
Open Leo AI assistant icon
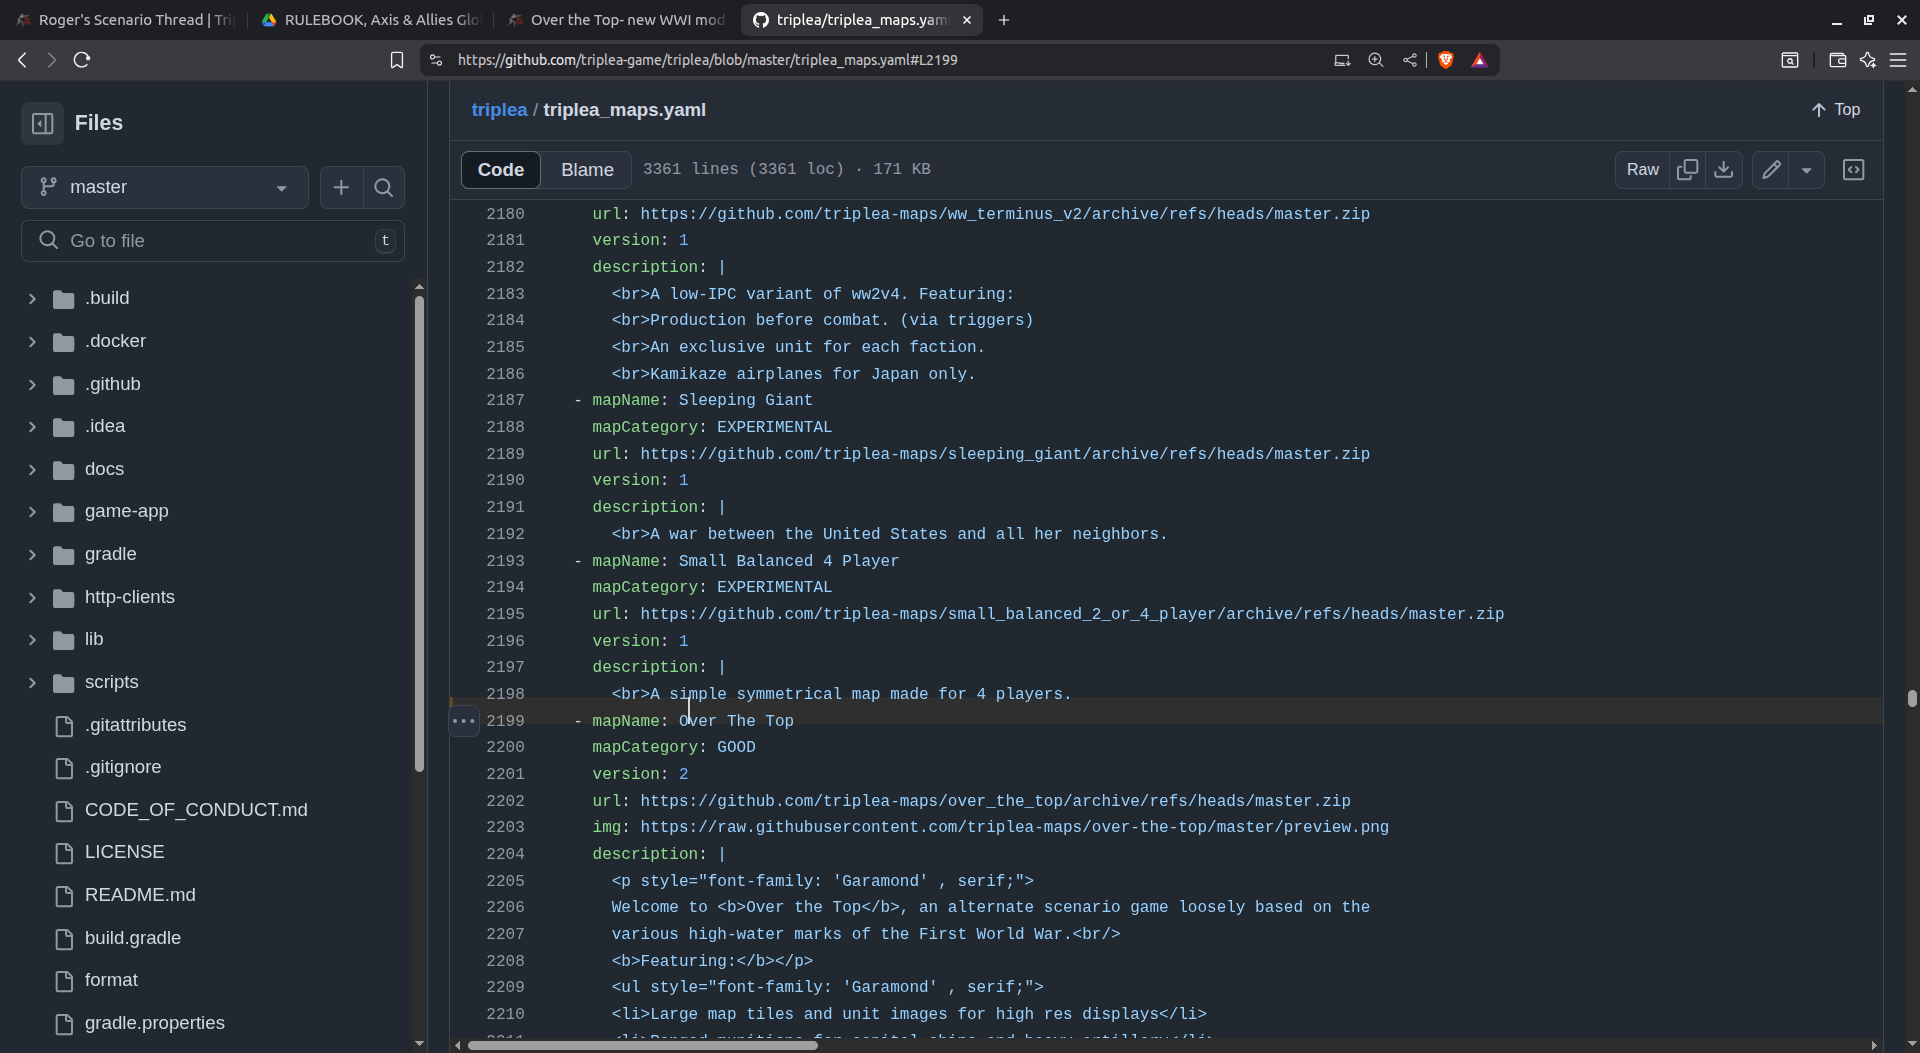pyautogui.click(x=1867, y=60)
